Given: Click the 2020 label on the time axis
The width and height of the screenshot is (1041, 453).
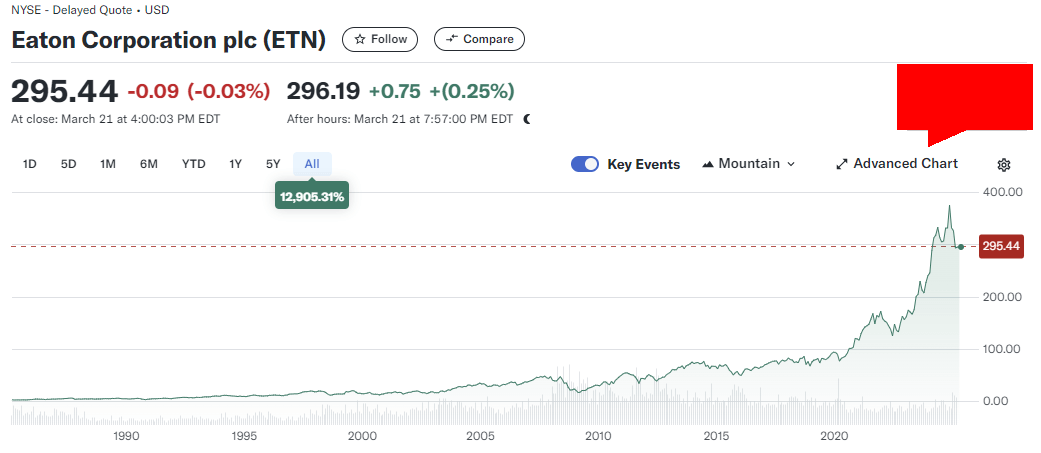Looking at the screenshot, I should pyautogui.click(x=836, y=436).
